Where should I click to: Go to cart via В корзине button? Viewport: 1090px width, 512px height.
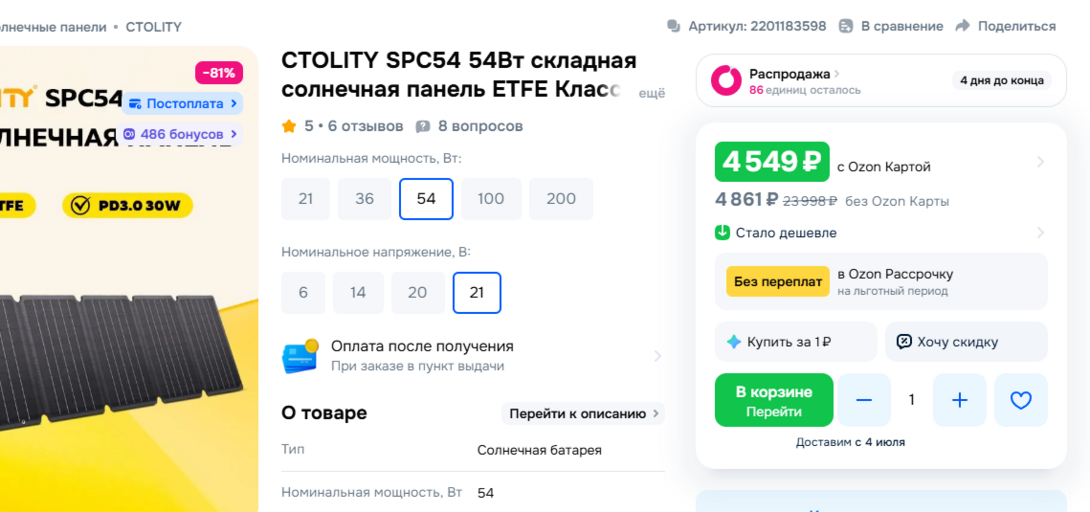[774, 400]
